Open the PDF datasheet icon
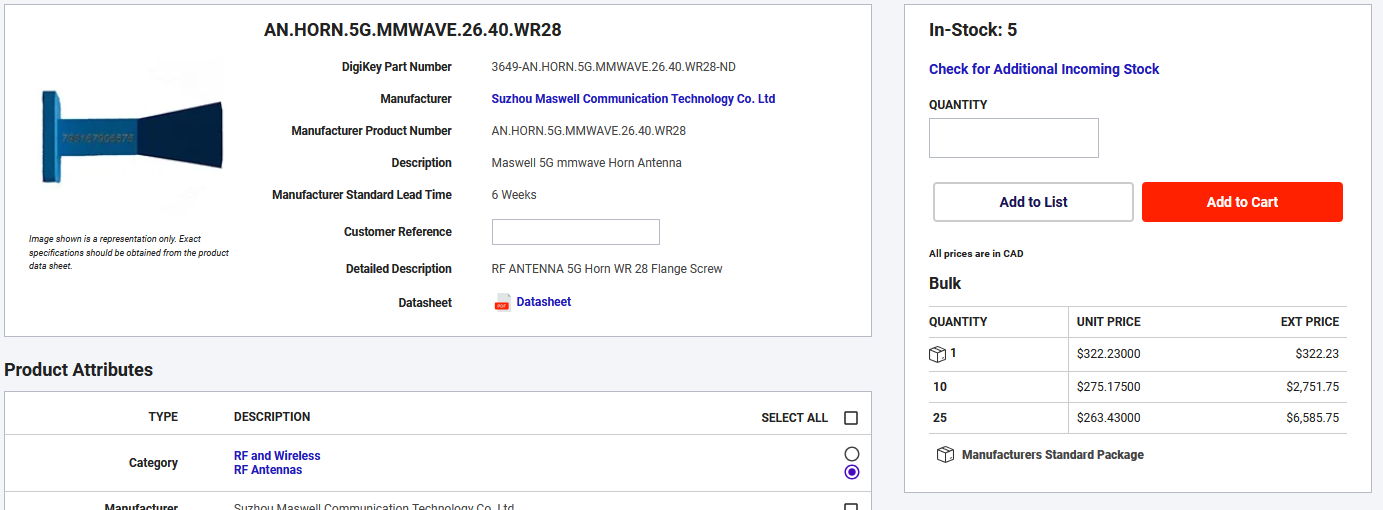 (x=503, y=302)
